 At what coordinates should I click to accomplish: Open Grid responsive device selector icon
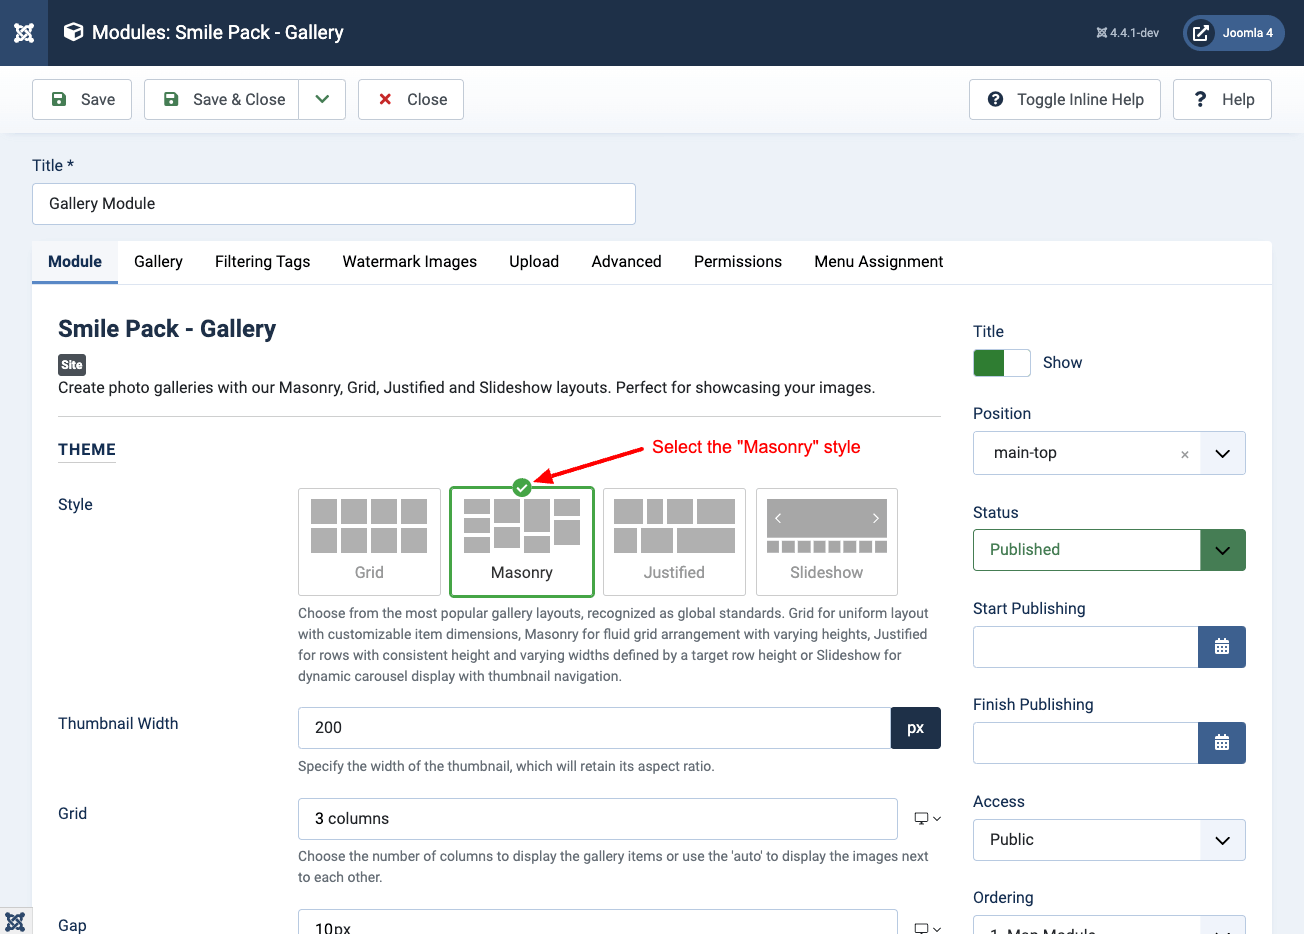click(x=928, y=819)
